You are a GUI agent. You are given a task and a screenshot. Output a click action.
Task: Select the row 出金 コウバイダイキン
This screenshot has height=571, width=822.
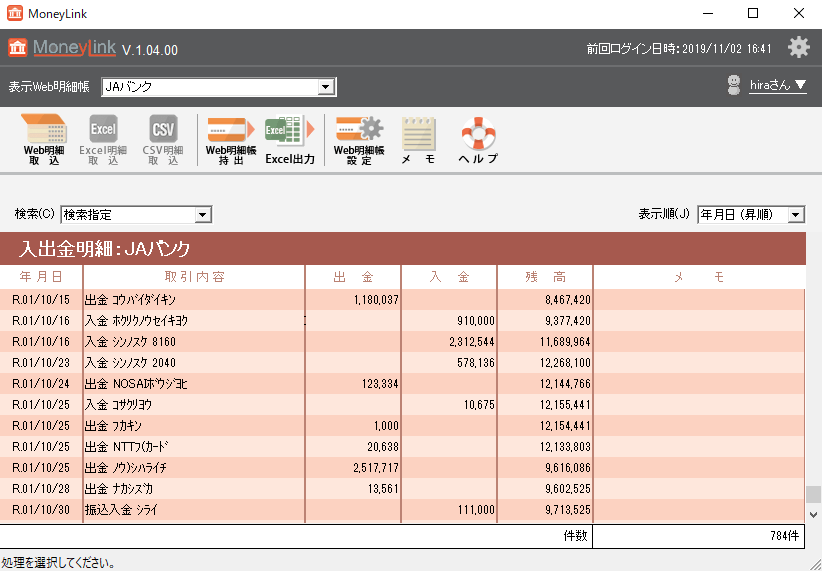(402, 300)
